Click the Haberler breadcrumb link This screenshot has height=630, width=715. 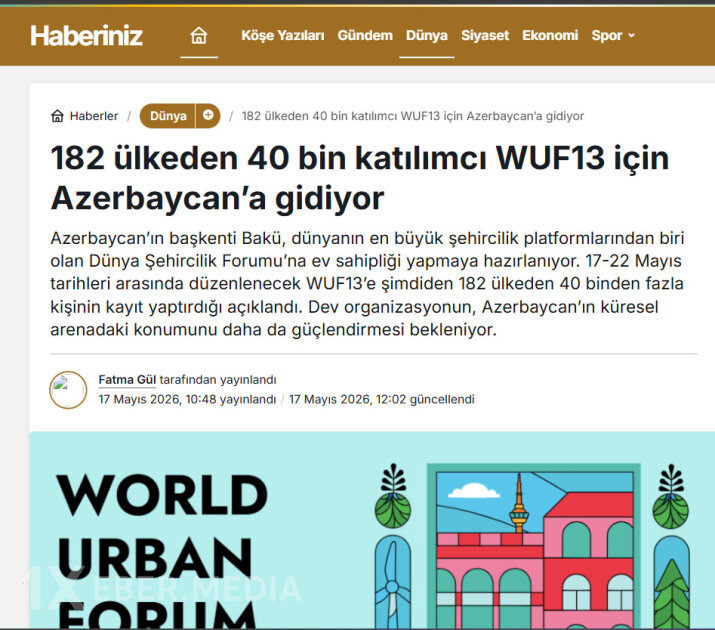point(93,116)
